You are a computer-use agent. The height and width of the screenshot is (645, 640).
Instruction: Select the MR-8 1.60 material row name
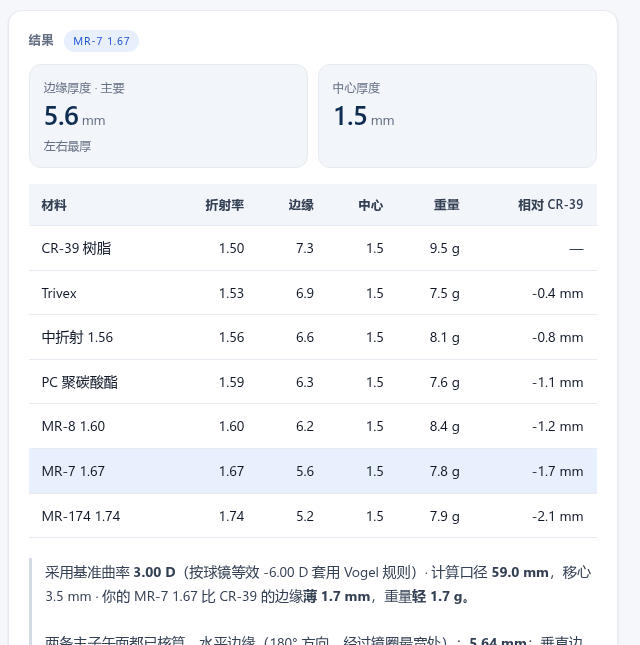(73, 426)
